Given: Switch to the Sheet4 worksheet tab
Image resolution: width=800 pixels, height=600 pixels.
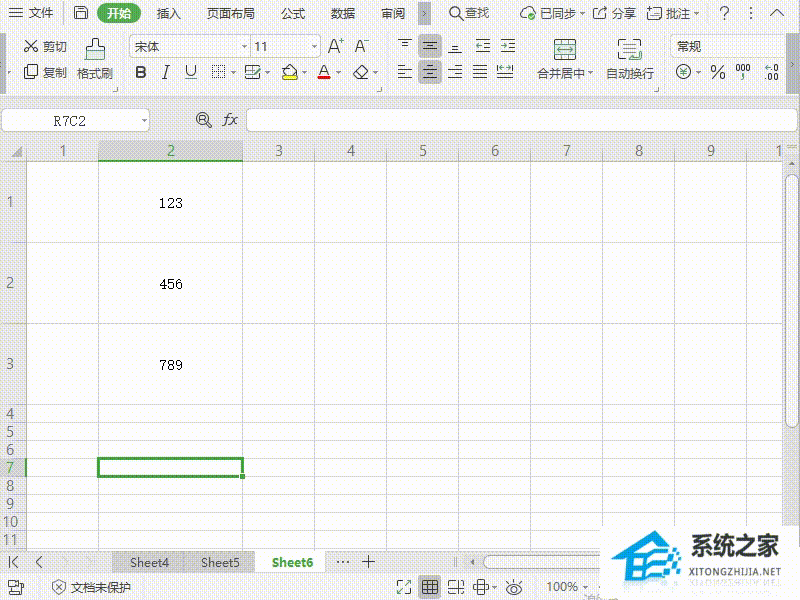Looking at the screenshot, I should [x=149, y=562].
